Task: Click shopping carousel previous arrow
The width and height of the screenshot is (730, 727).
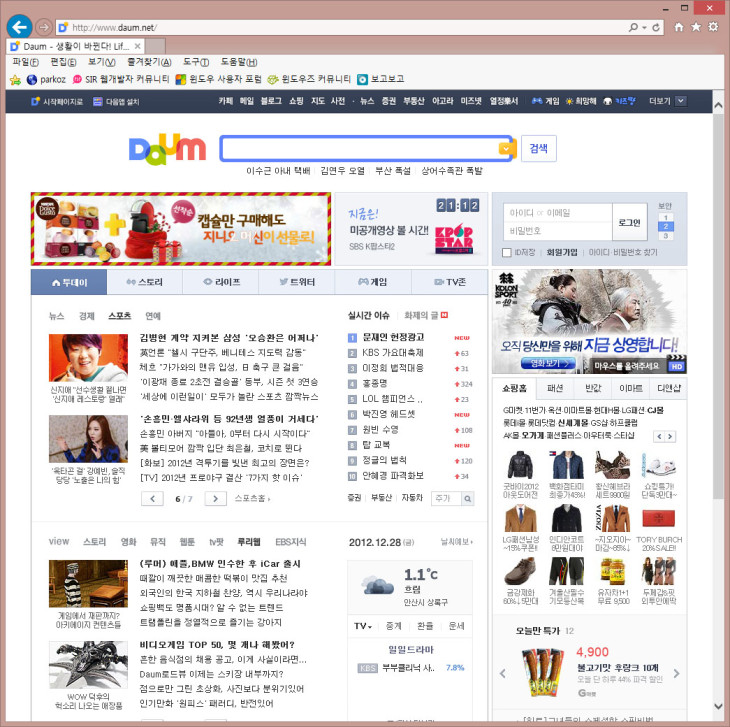Action: (x=659, y=437)
